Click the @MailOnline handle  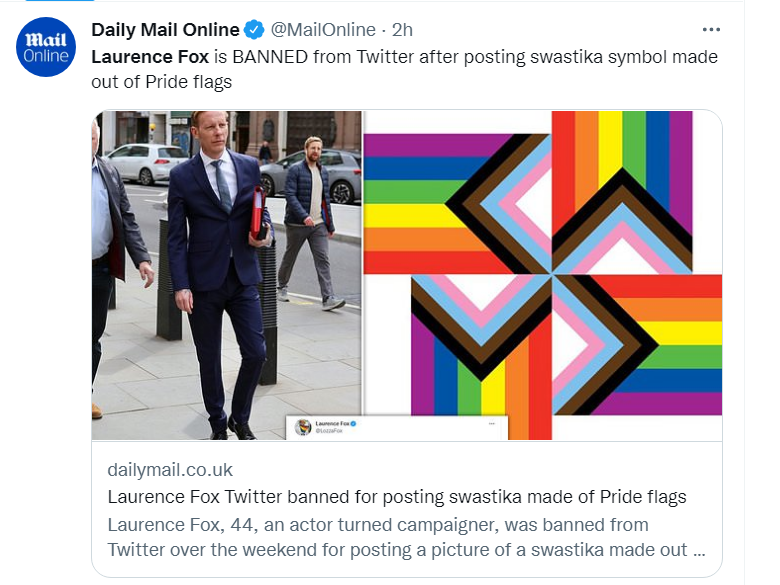tap(323, 30)
